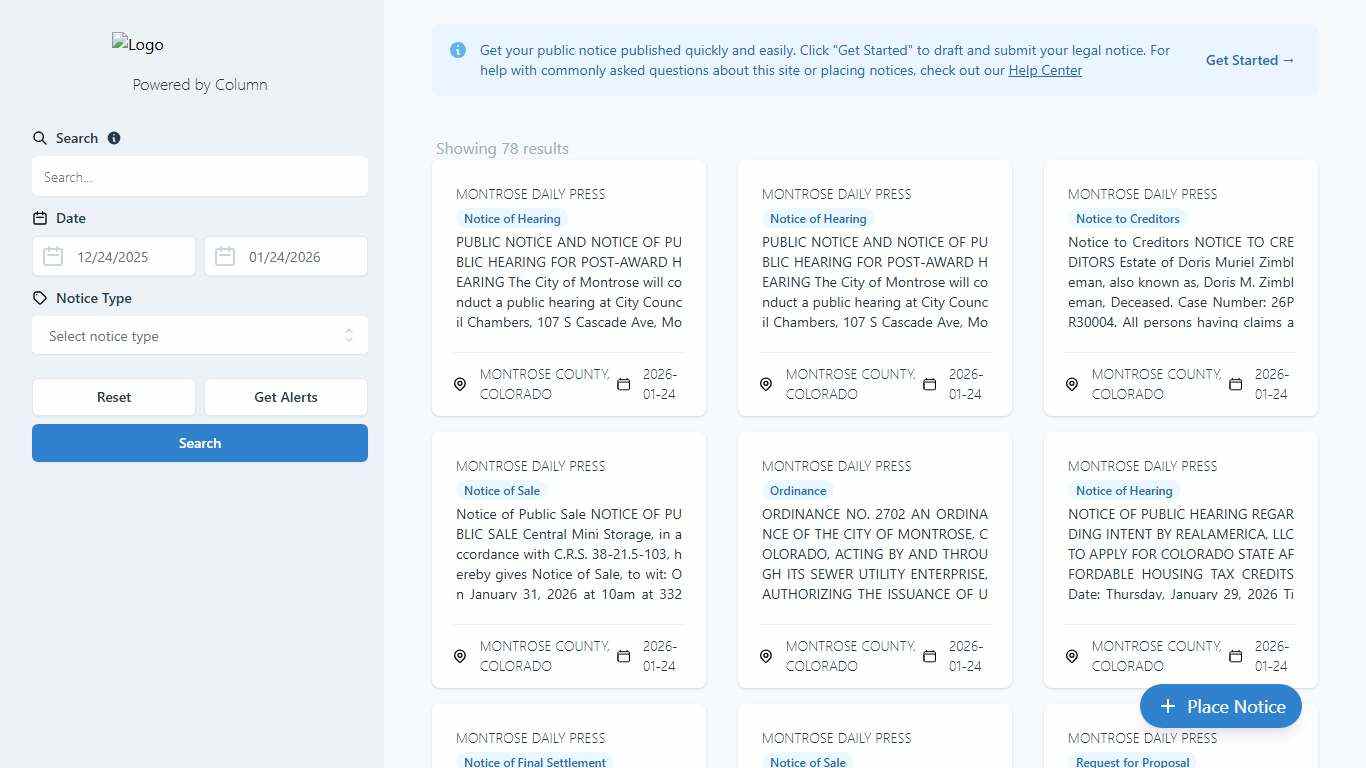Click location pin icon on Central Mini Storage card
The width and height of the screenshot is (1366, 768).
(x=460, y=656)
